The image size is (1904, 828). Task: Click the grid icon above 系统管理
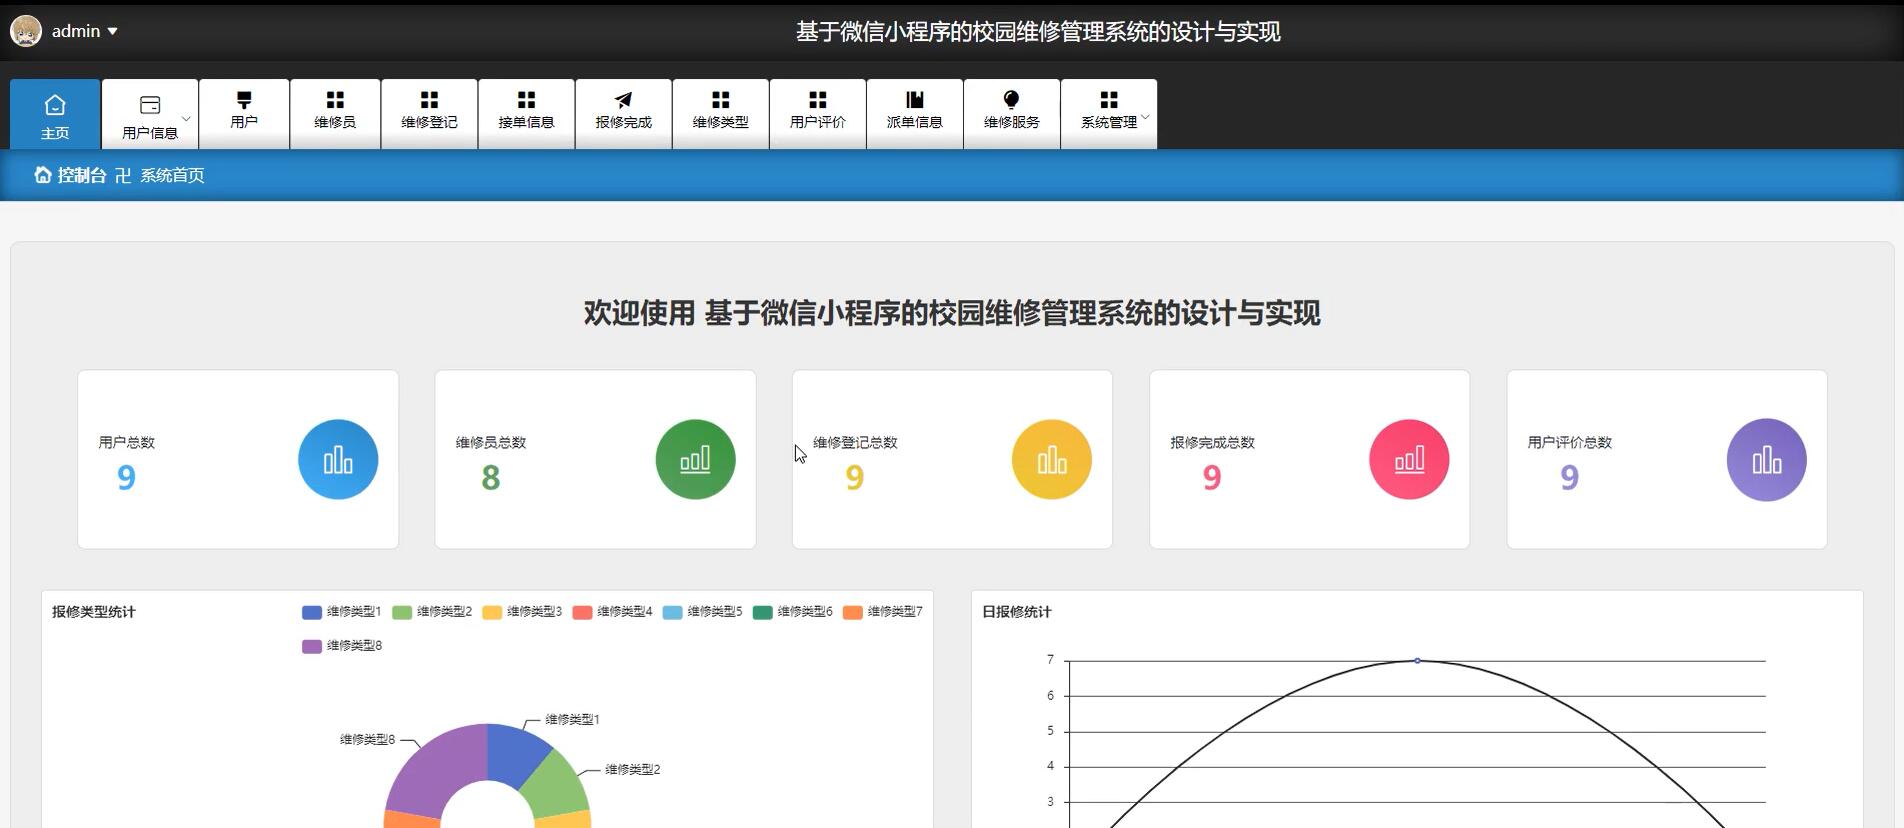click(1109, 99)
